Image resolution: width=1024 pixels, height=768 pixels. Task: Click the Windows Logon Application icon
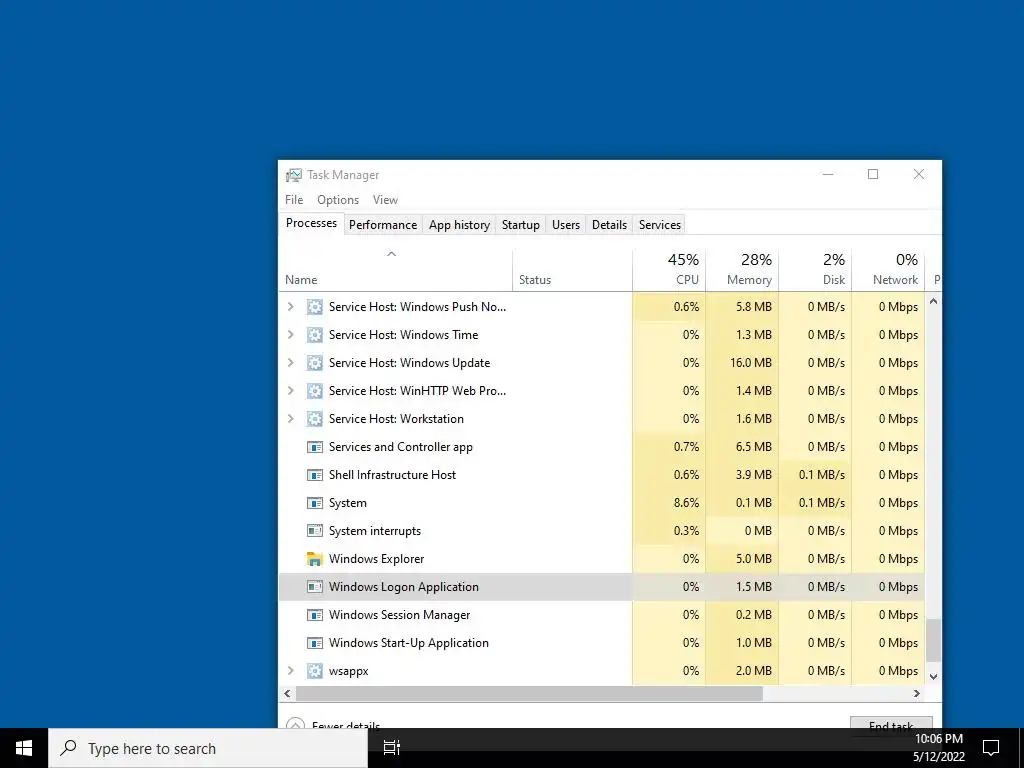click(315, 587)
